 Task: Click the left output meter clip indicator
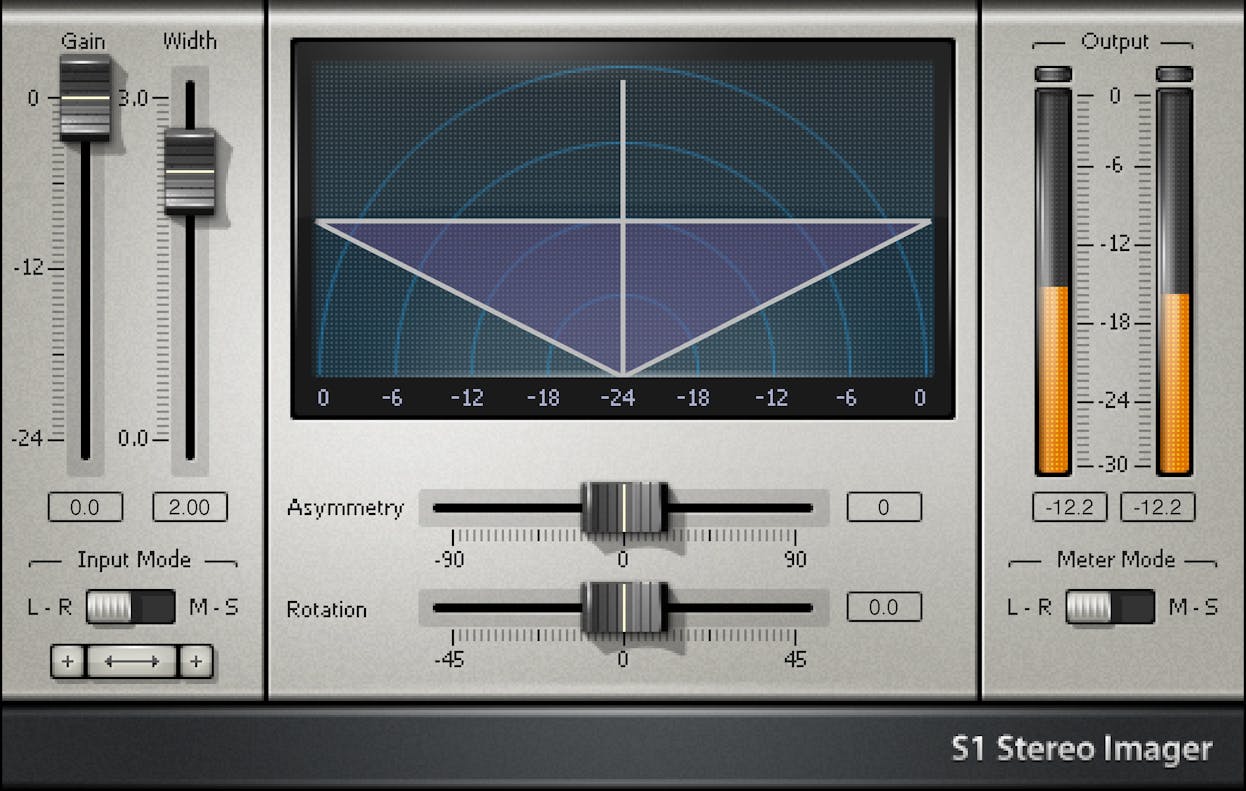click(x=1051, y=73)
